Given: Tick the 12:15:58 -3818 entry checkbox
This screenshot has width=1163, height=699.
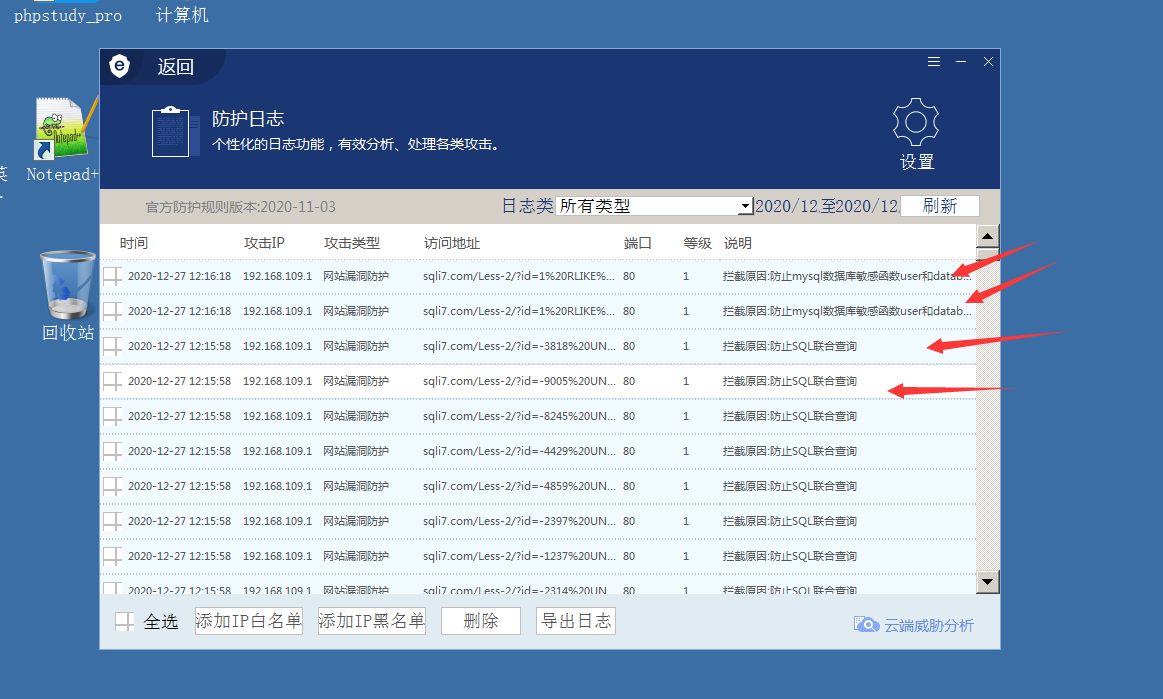Looking at the screenshot, I should click(x=113, y=346).
